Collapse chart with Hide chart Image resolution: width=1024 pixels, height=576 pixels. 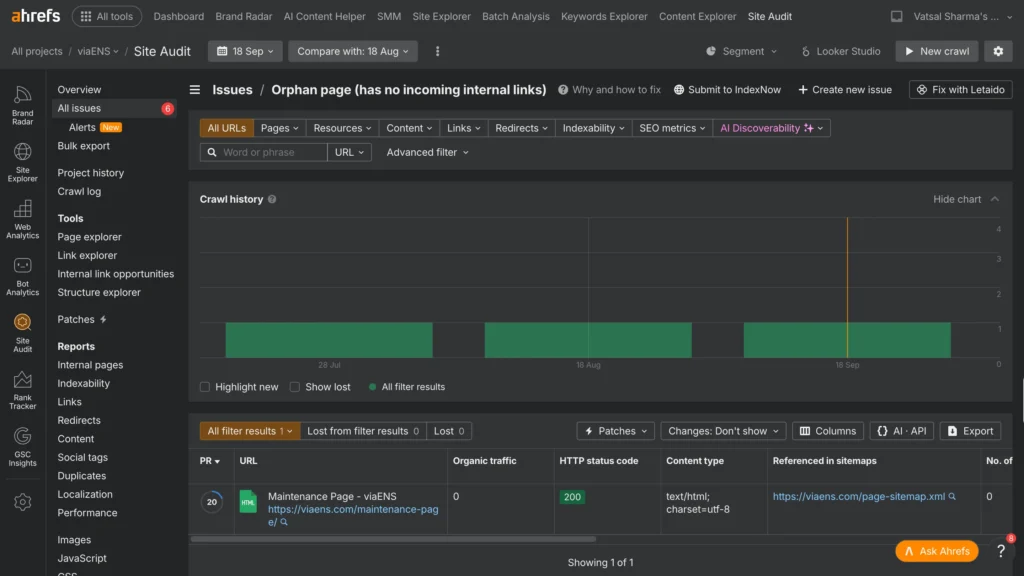965,199
